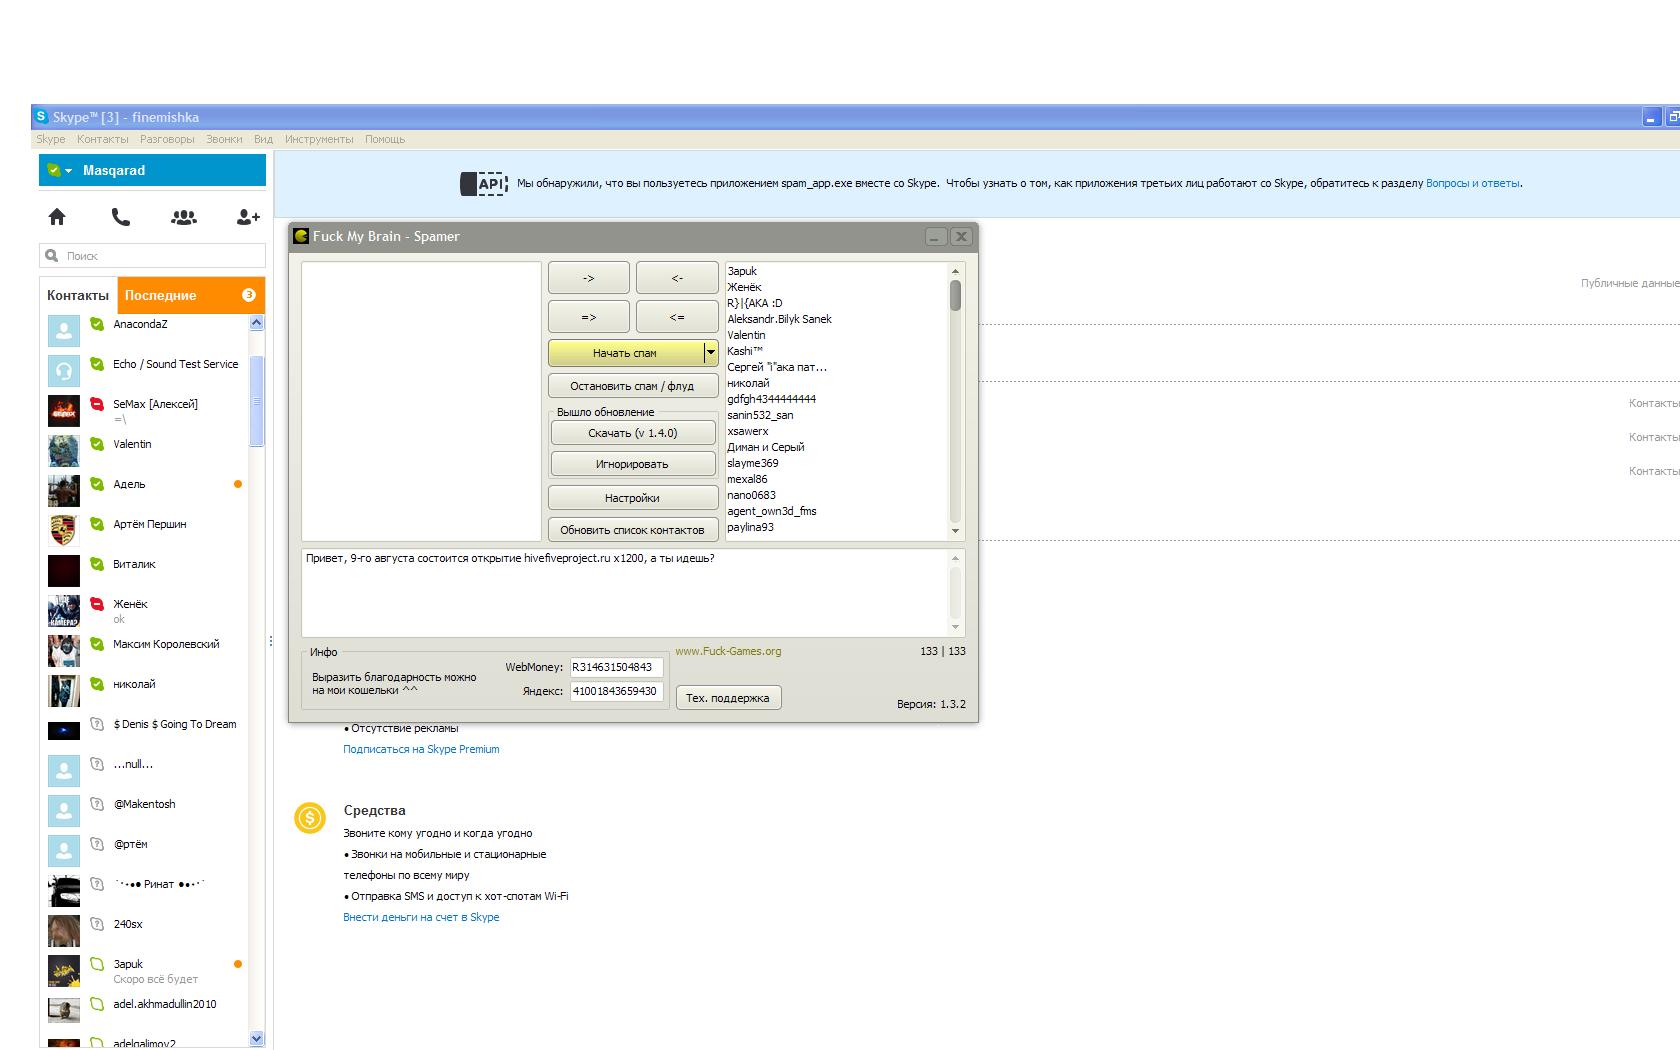The width and height of the screenshot is (1680, 1050).
Task: Click the unread count badge on Последние
Action: pyautogui.click(x=249, y=295)
